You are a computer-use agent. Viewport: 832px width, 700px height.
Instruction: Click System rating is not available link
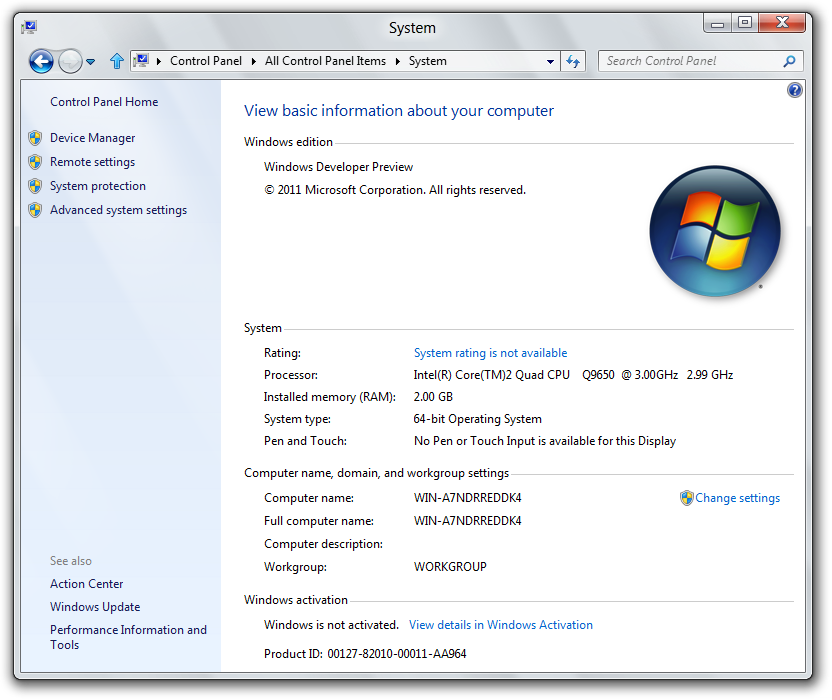[490, 353]
